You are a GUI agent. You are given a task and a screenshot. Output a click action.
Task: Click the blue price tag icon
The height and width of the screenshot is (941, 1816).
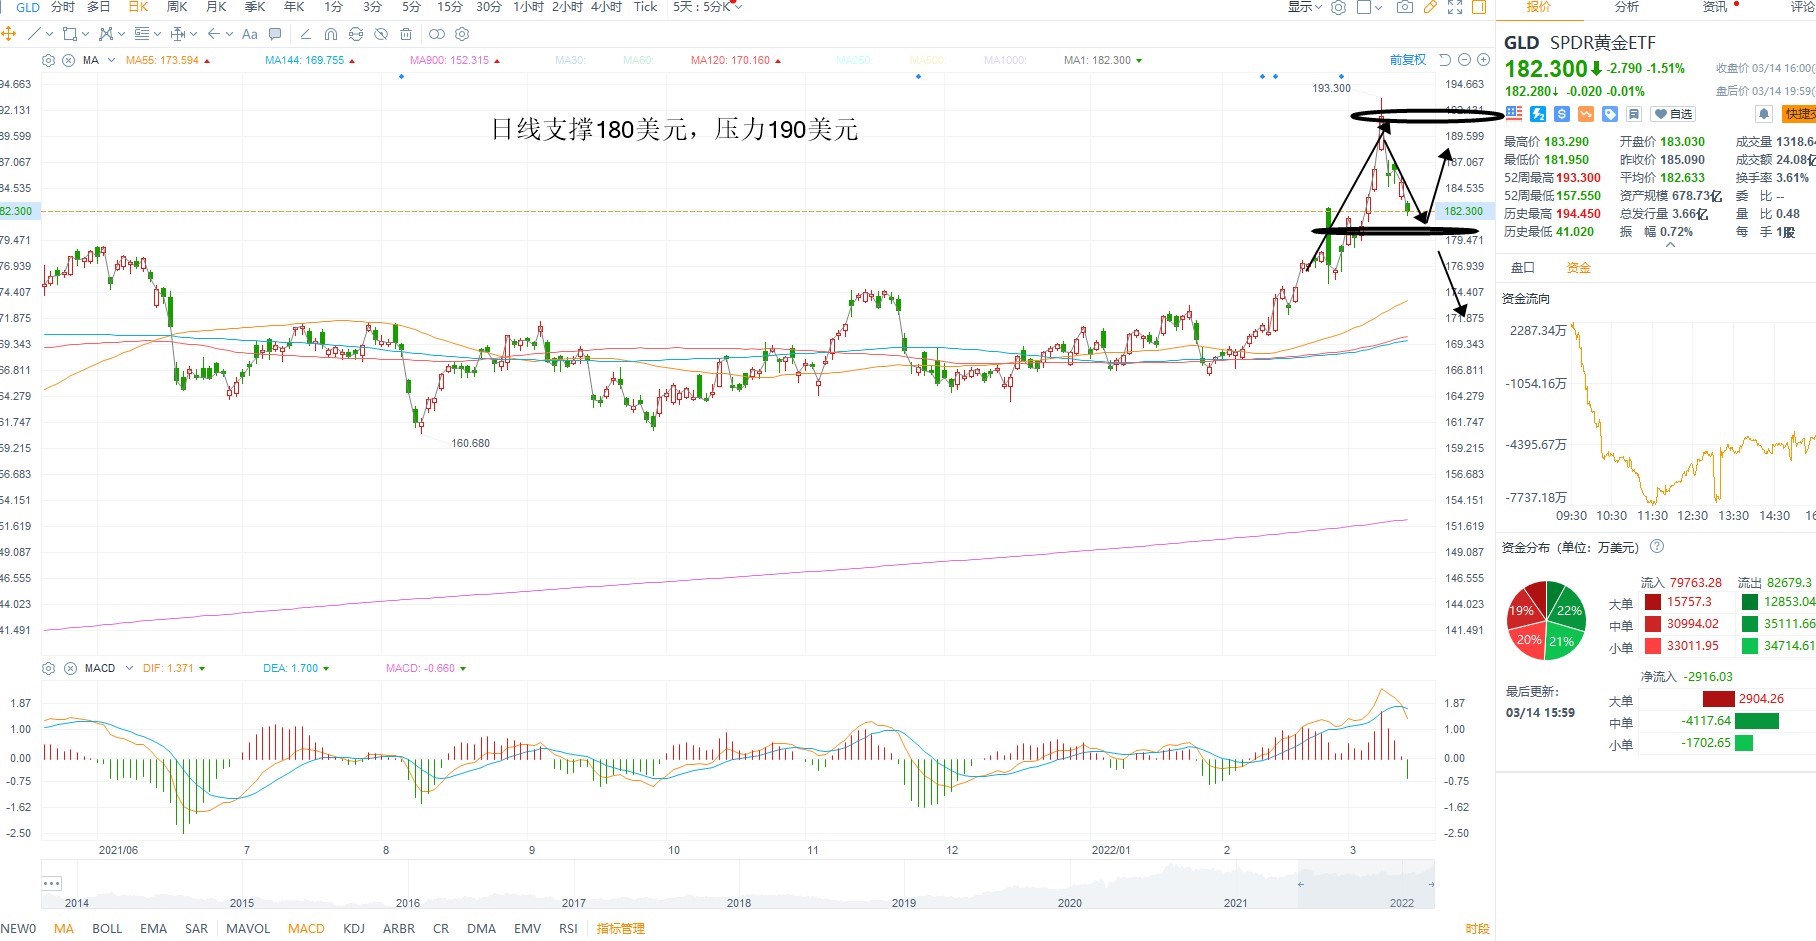tap(1610, 114)
